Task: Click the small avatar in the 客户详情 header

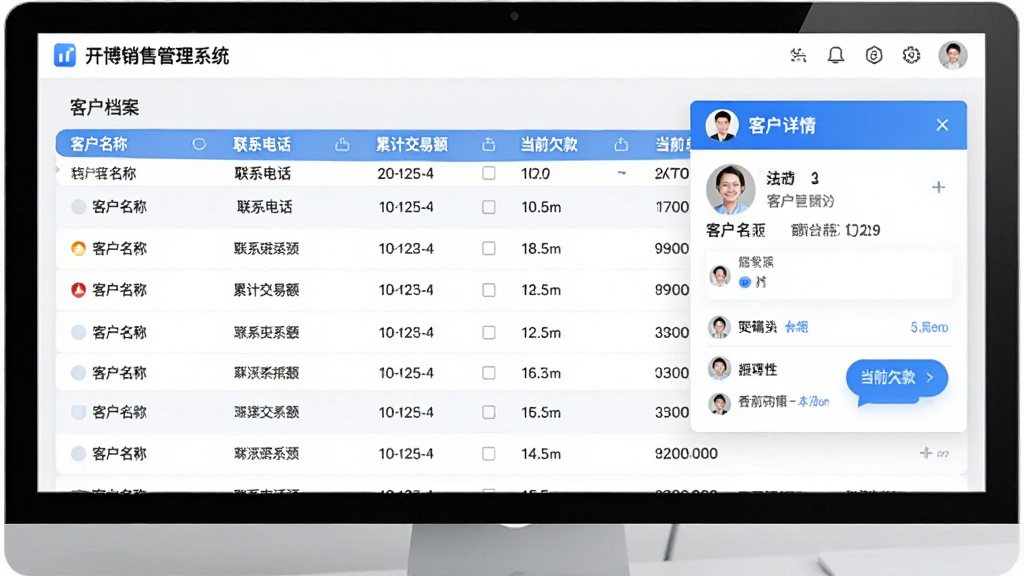Action: 722,125
